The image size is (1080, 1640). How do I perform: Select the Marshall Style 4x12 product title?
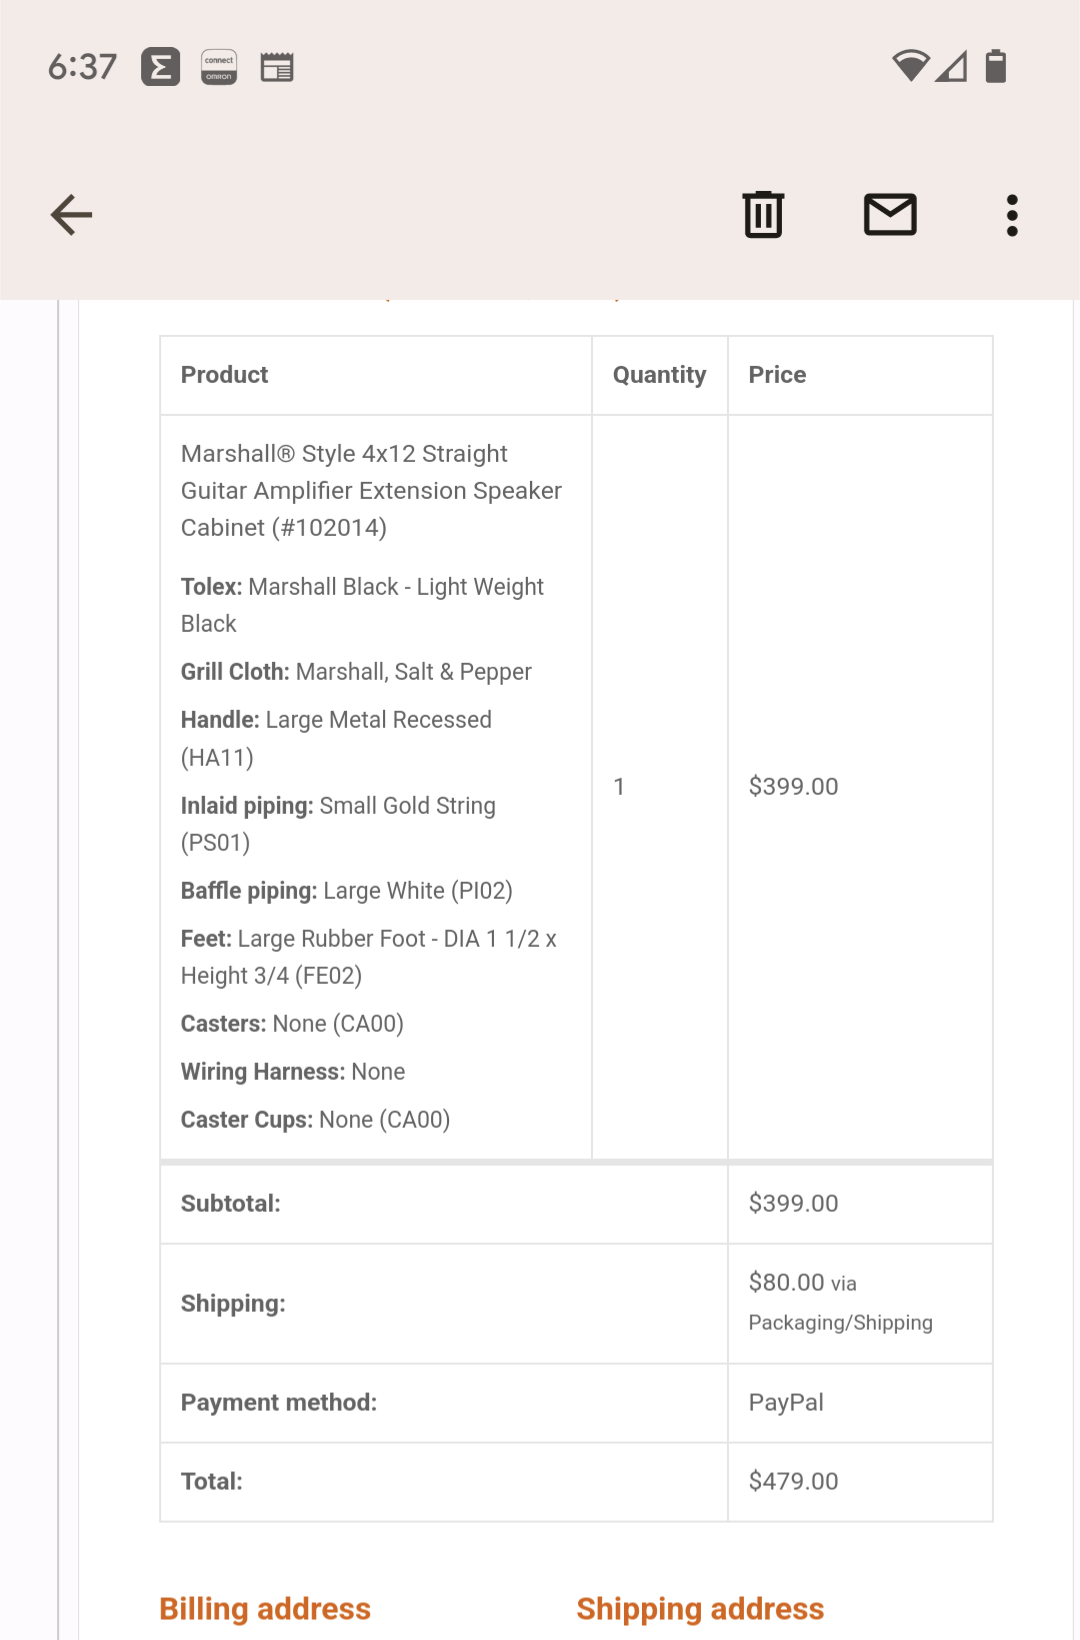click(370, 490)
